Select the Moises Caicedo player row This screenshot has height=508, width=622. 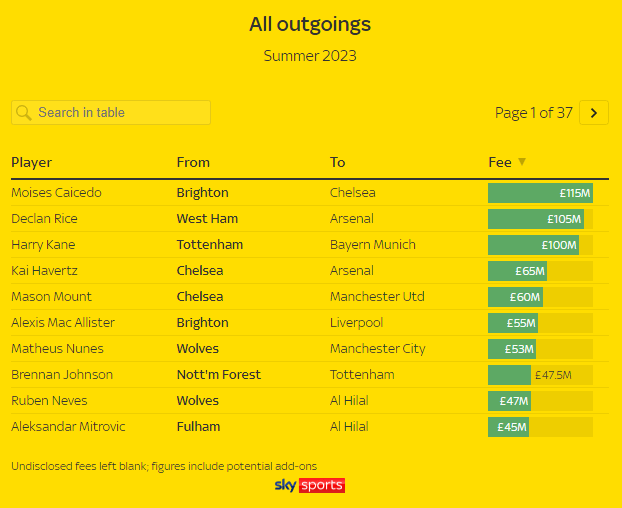tap(56, 193)
